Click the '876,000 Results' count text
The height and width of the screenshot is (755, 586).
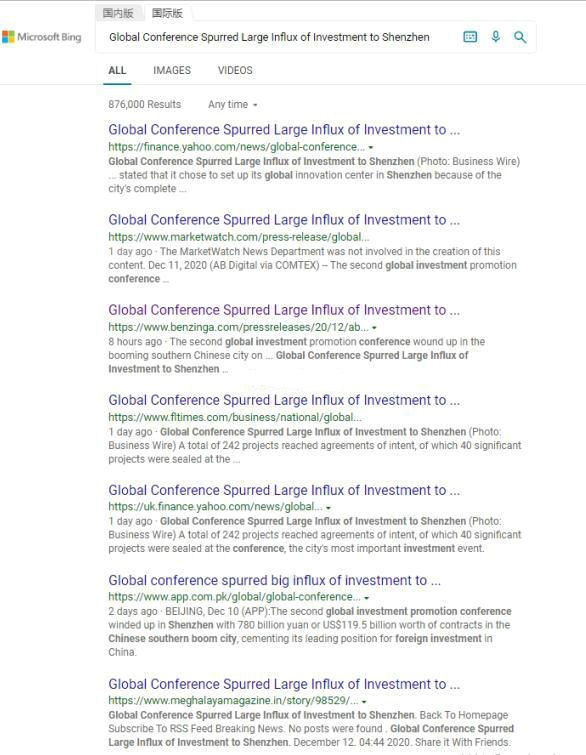(x=144, y=104)
